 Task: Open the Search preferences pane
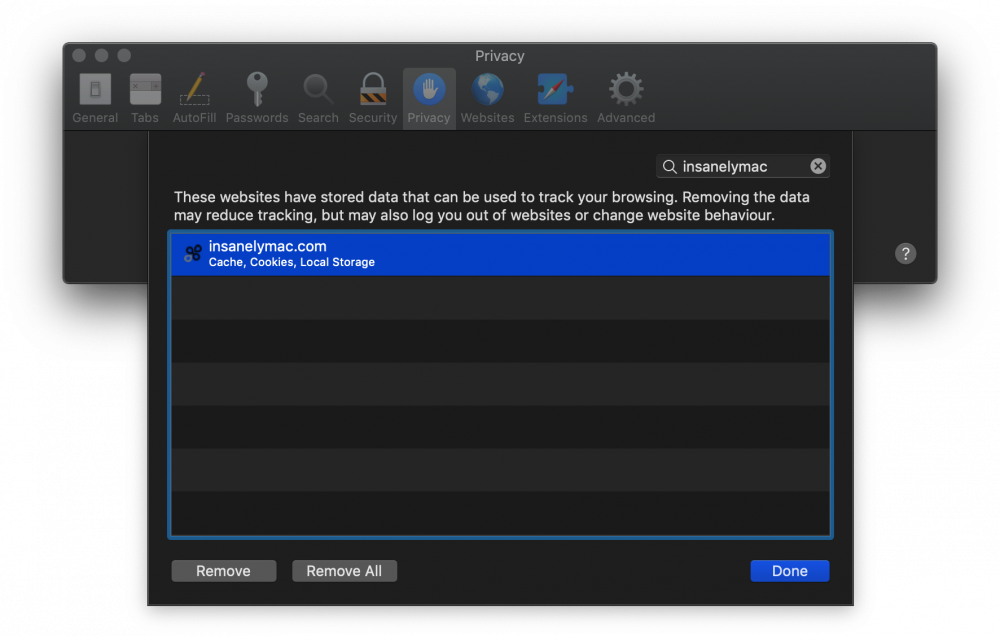coord(318,98)
